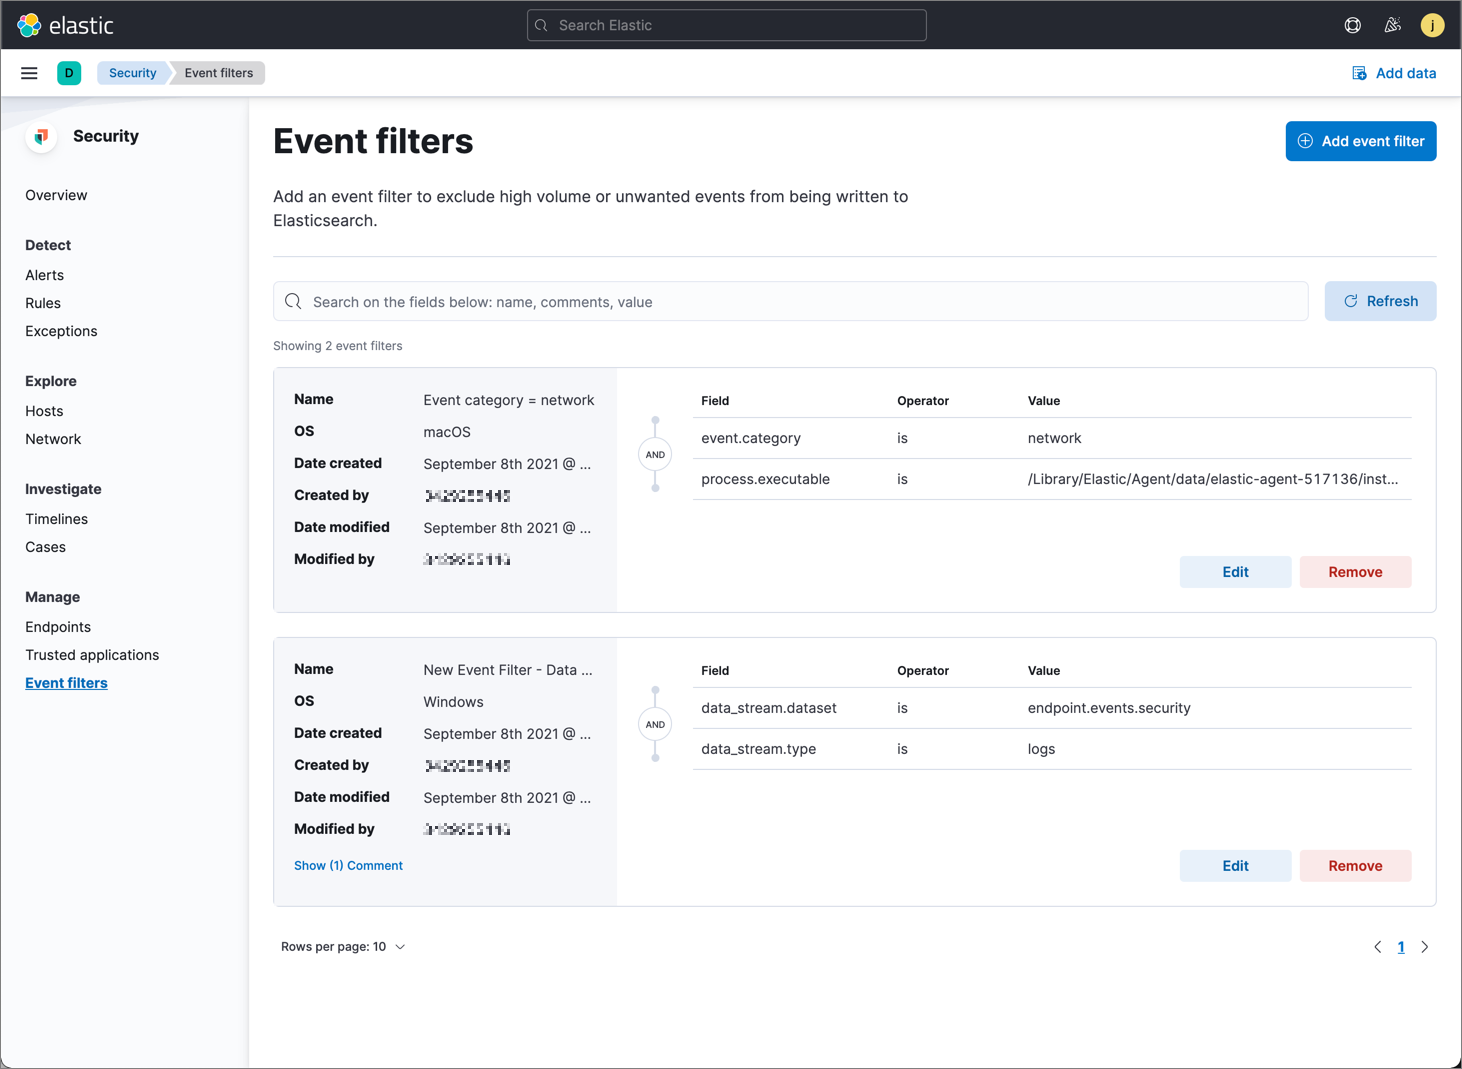1462x1069 pixels.
Task: Open the What's New newsfeed icon
Action: click(x=1392, y=24)
